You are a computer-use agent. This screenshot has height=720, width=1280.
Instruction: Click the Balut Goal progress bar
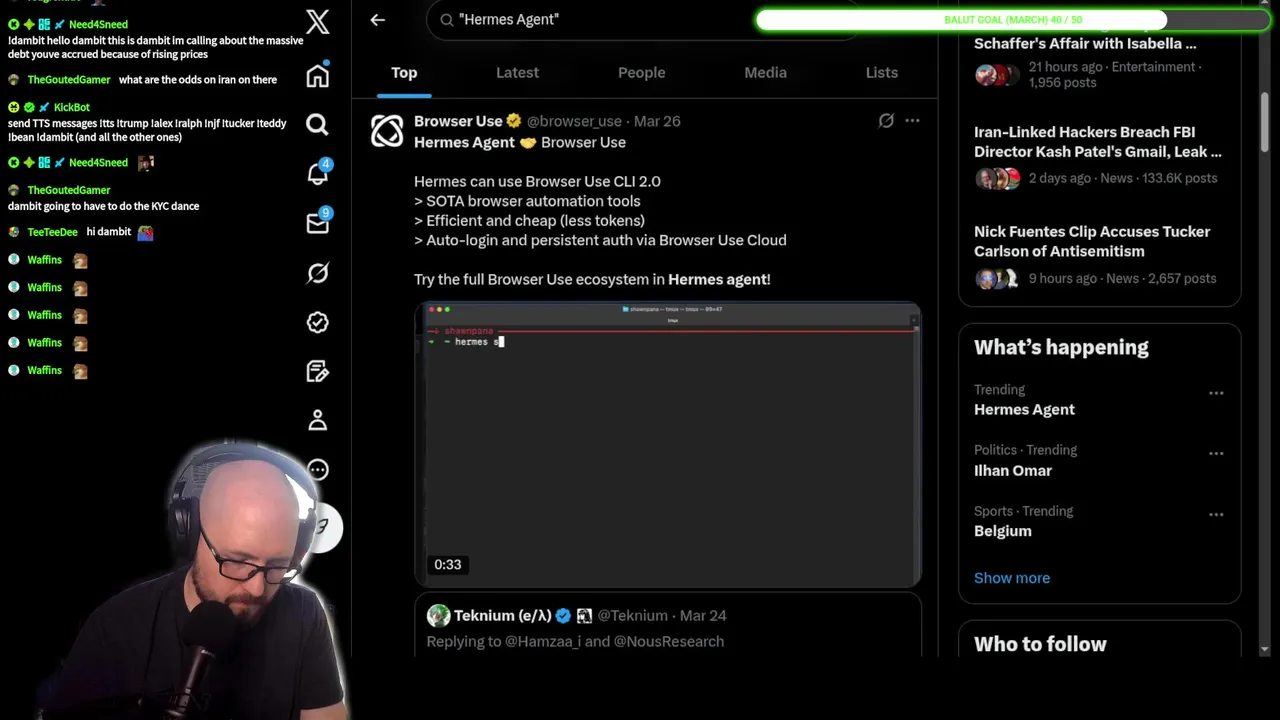[x=1012, y=20]
